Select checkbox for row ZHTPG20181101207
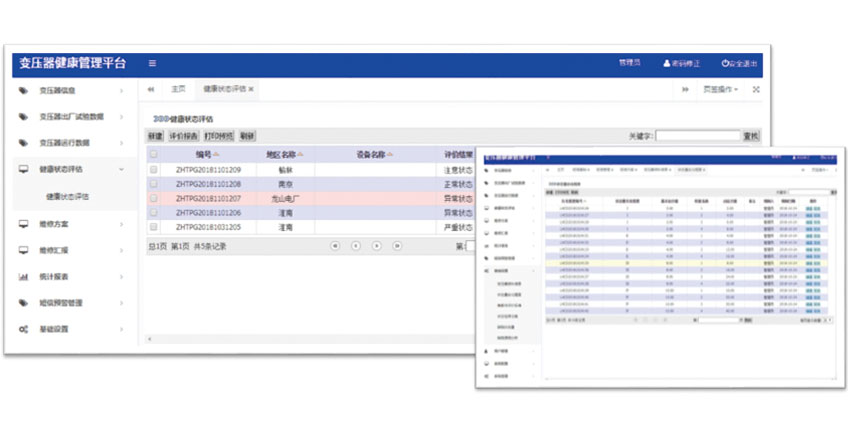 point(153,199)
